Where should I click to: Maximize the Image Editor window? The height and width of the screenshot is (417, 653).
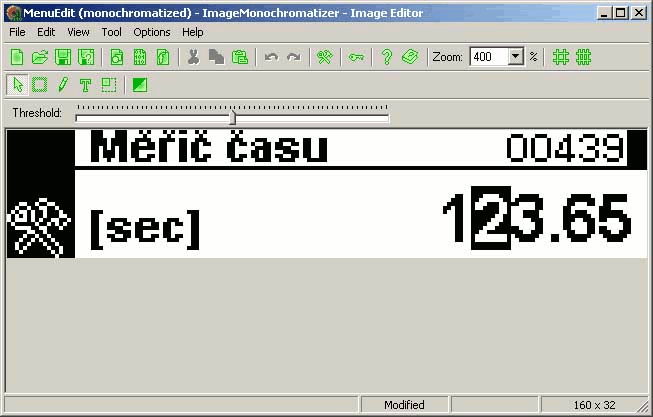click(621, 13)
